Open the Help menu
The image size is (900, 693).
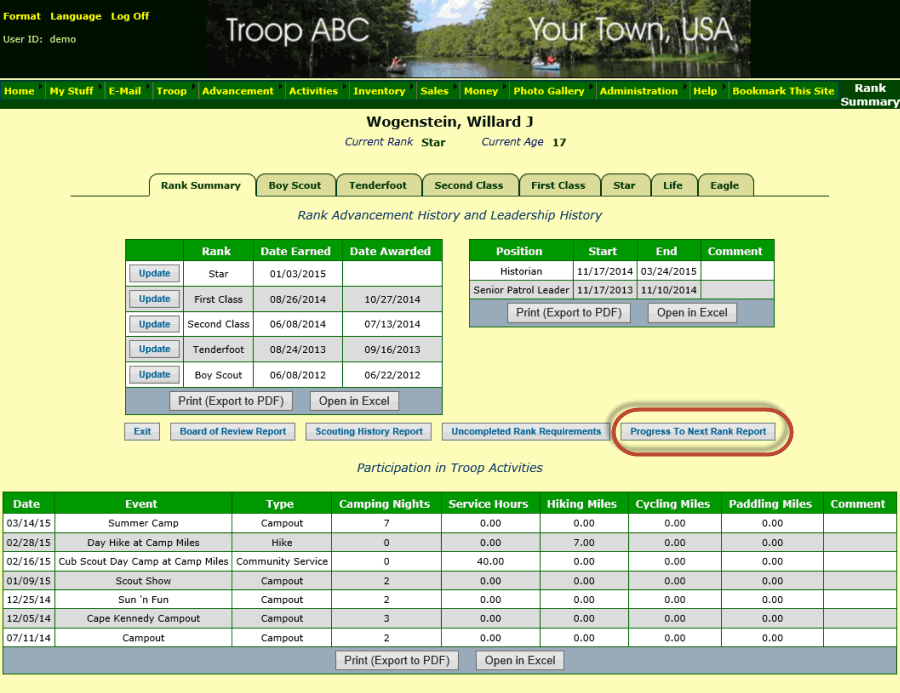705,91
